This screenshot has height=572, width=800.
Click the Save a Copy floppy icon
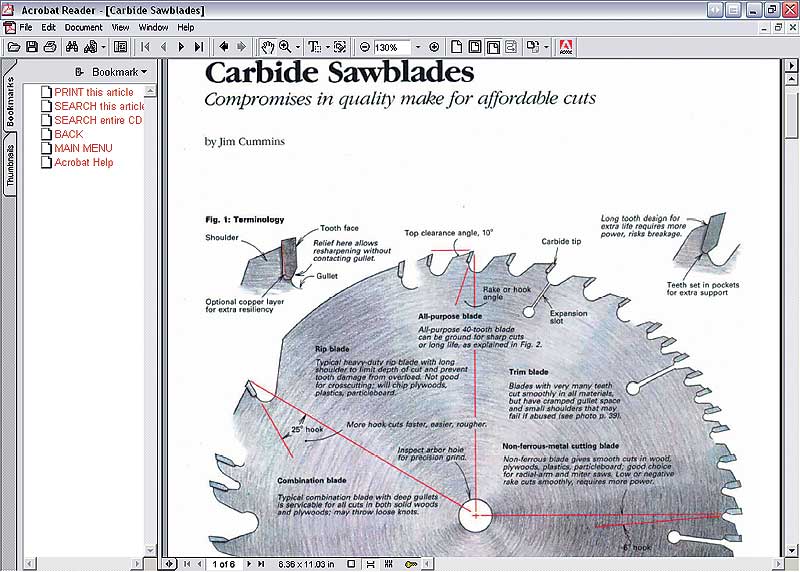tap(32, 47)
